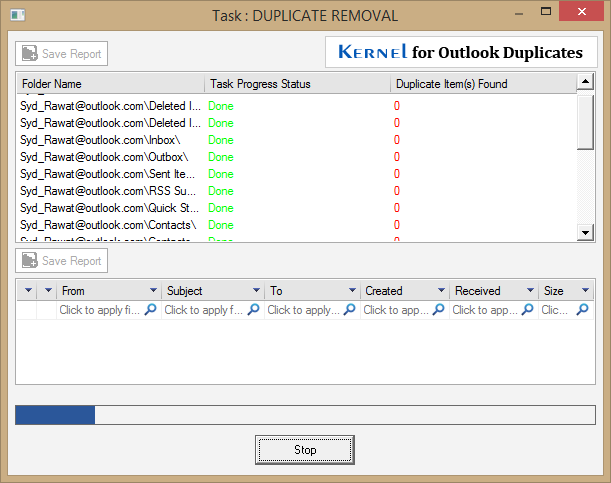
Task: Click the Subject filter magnifier icon
Action: (254, 309)
